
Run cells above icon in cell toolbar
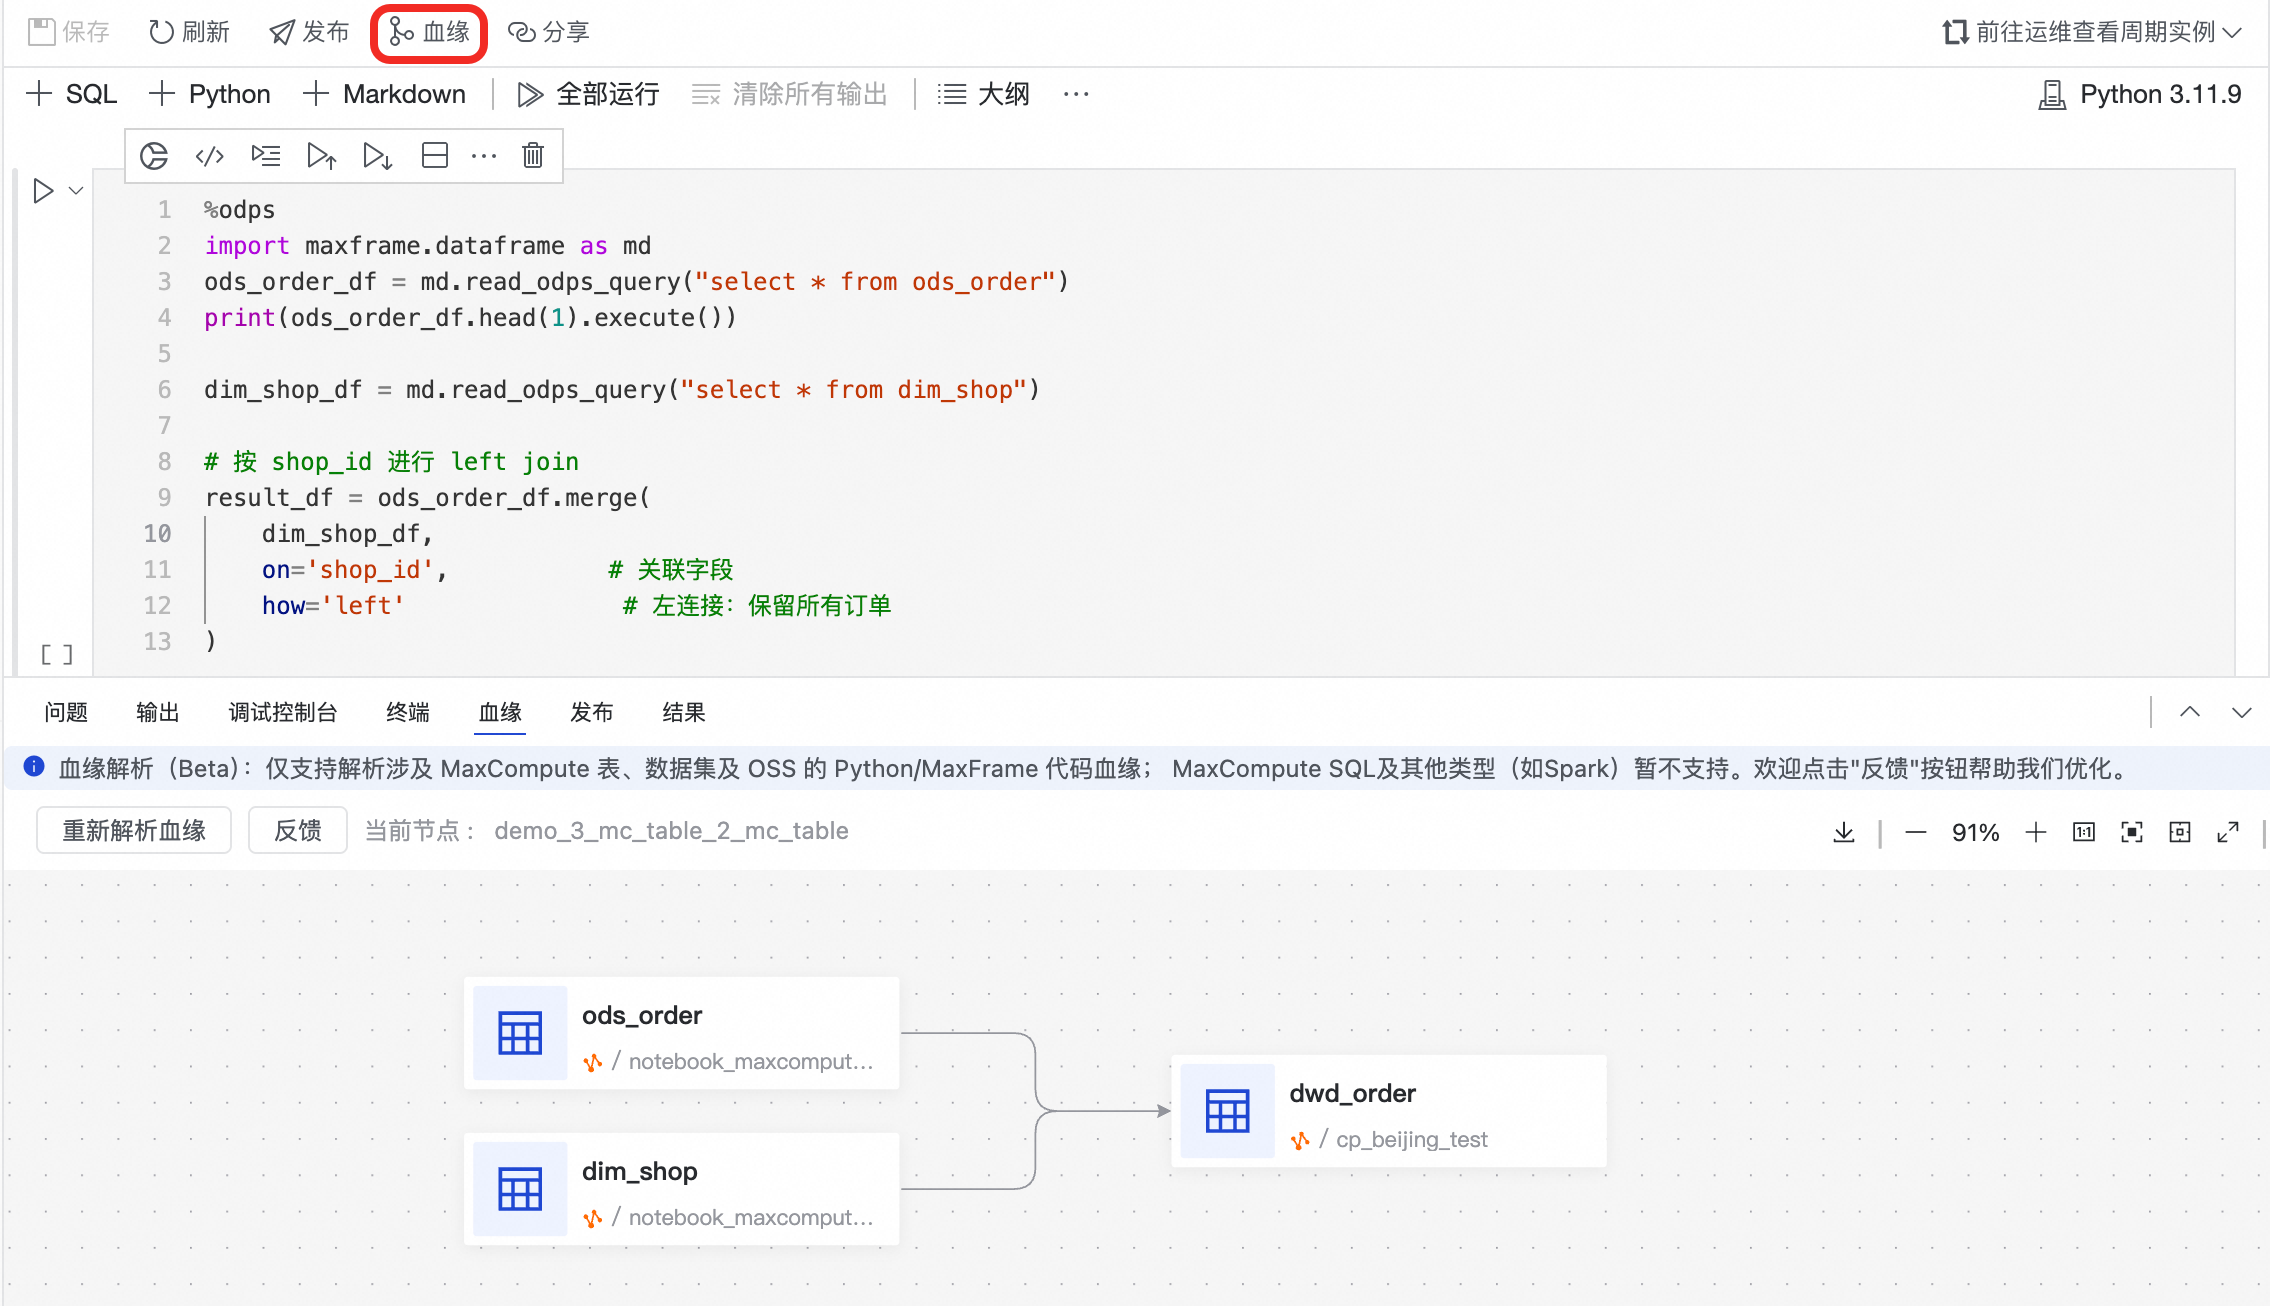(321, 156)
